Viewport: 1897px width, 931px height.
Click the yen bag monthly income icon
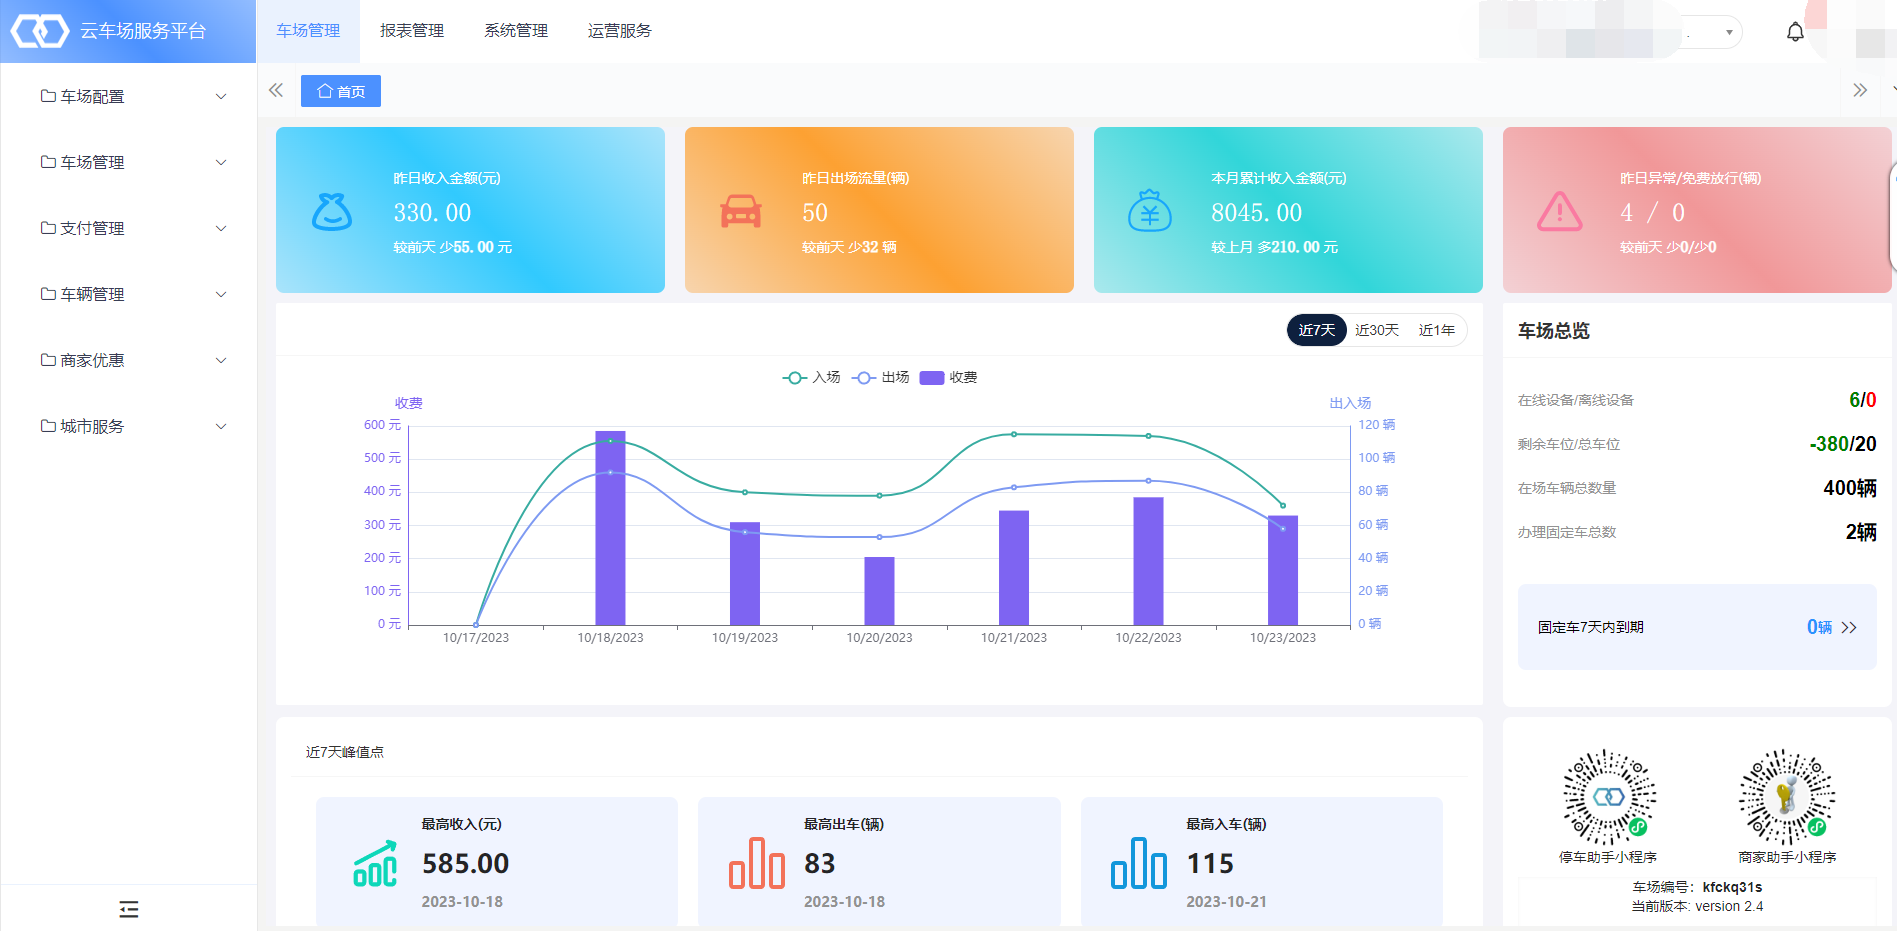coord(1149,211)
